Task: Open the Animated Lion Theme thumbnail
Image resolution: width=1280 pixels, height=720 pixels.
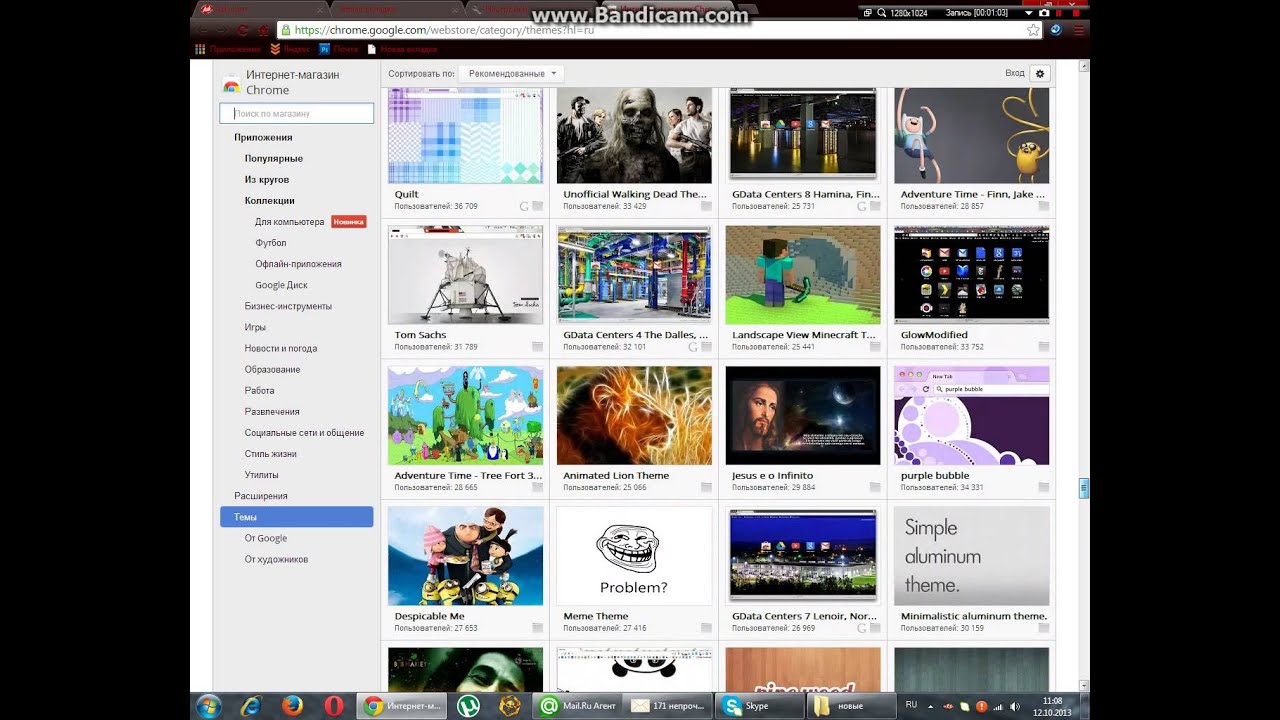Action: (634, 415)
